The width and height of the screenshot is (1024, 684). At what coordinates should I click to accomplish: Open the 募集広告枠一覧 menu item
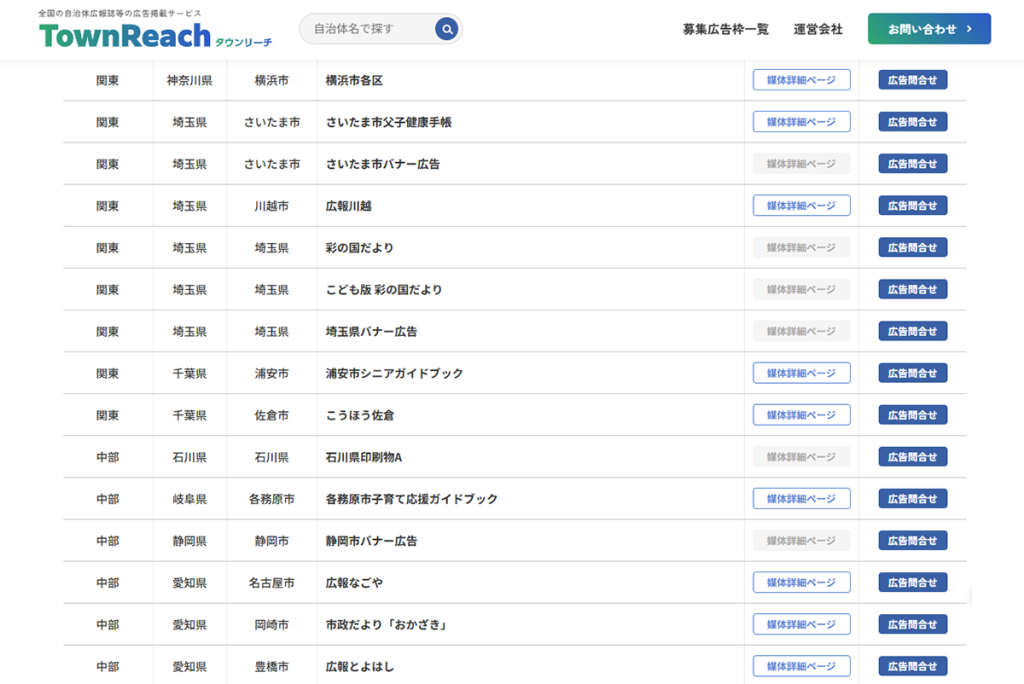click(726, 29)
